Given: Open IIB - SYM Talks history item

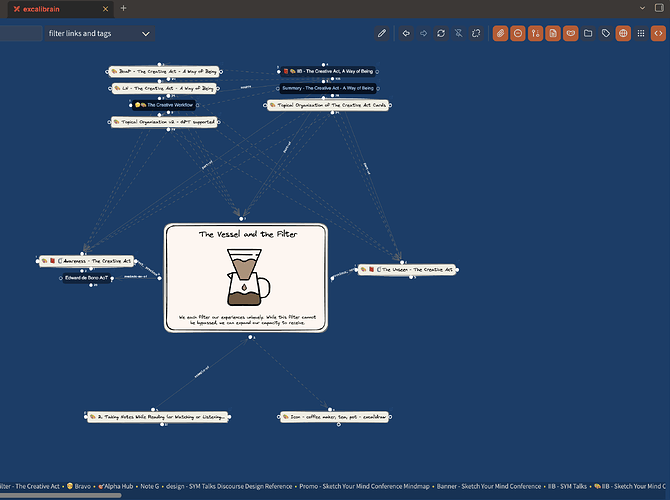Looking at the screenshot, I should 567,486.
